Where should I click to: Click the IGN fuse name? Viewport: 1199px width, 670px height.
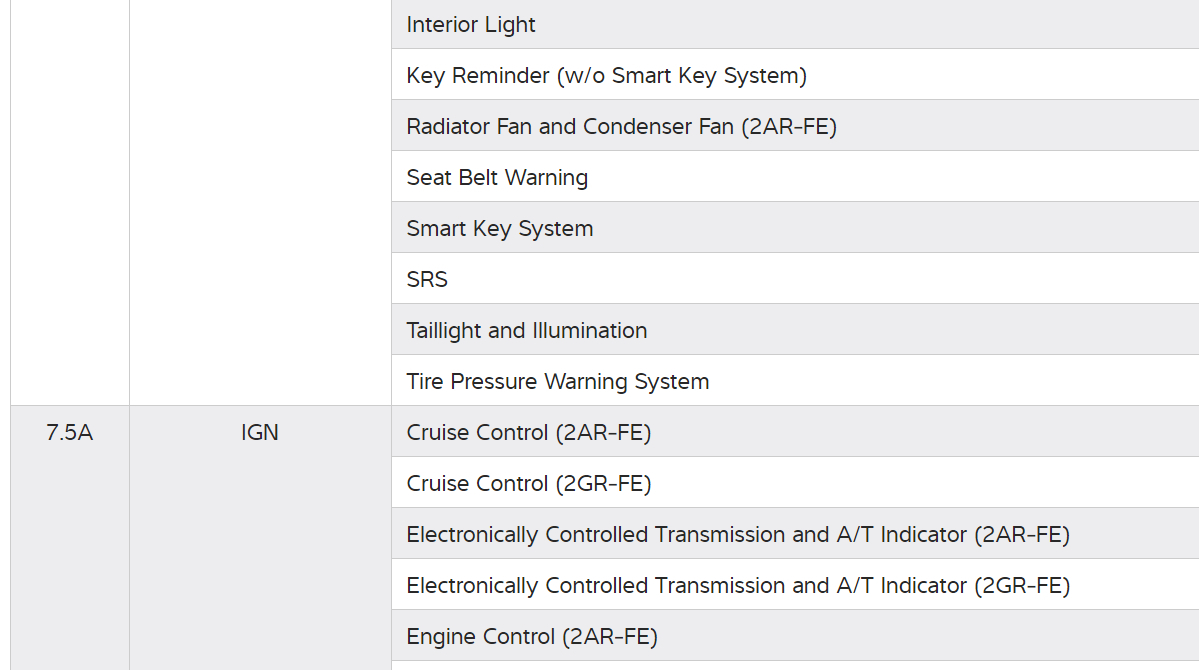[260, 433]
